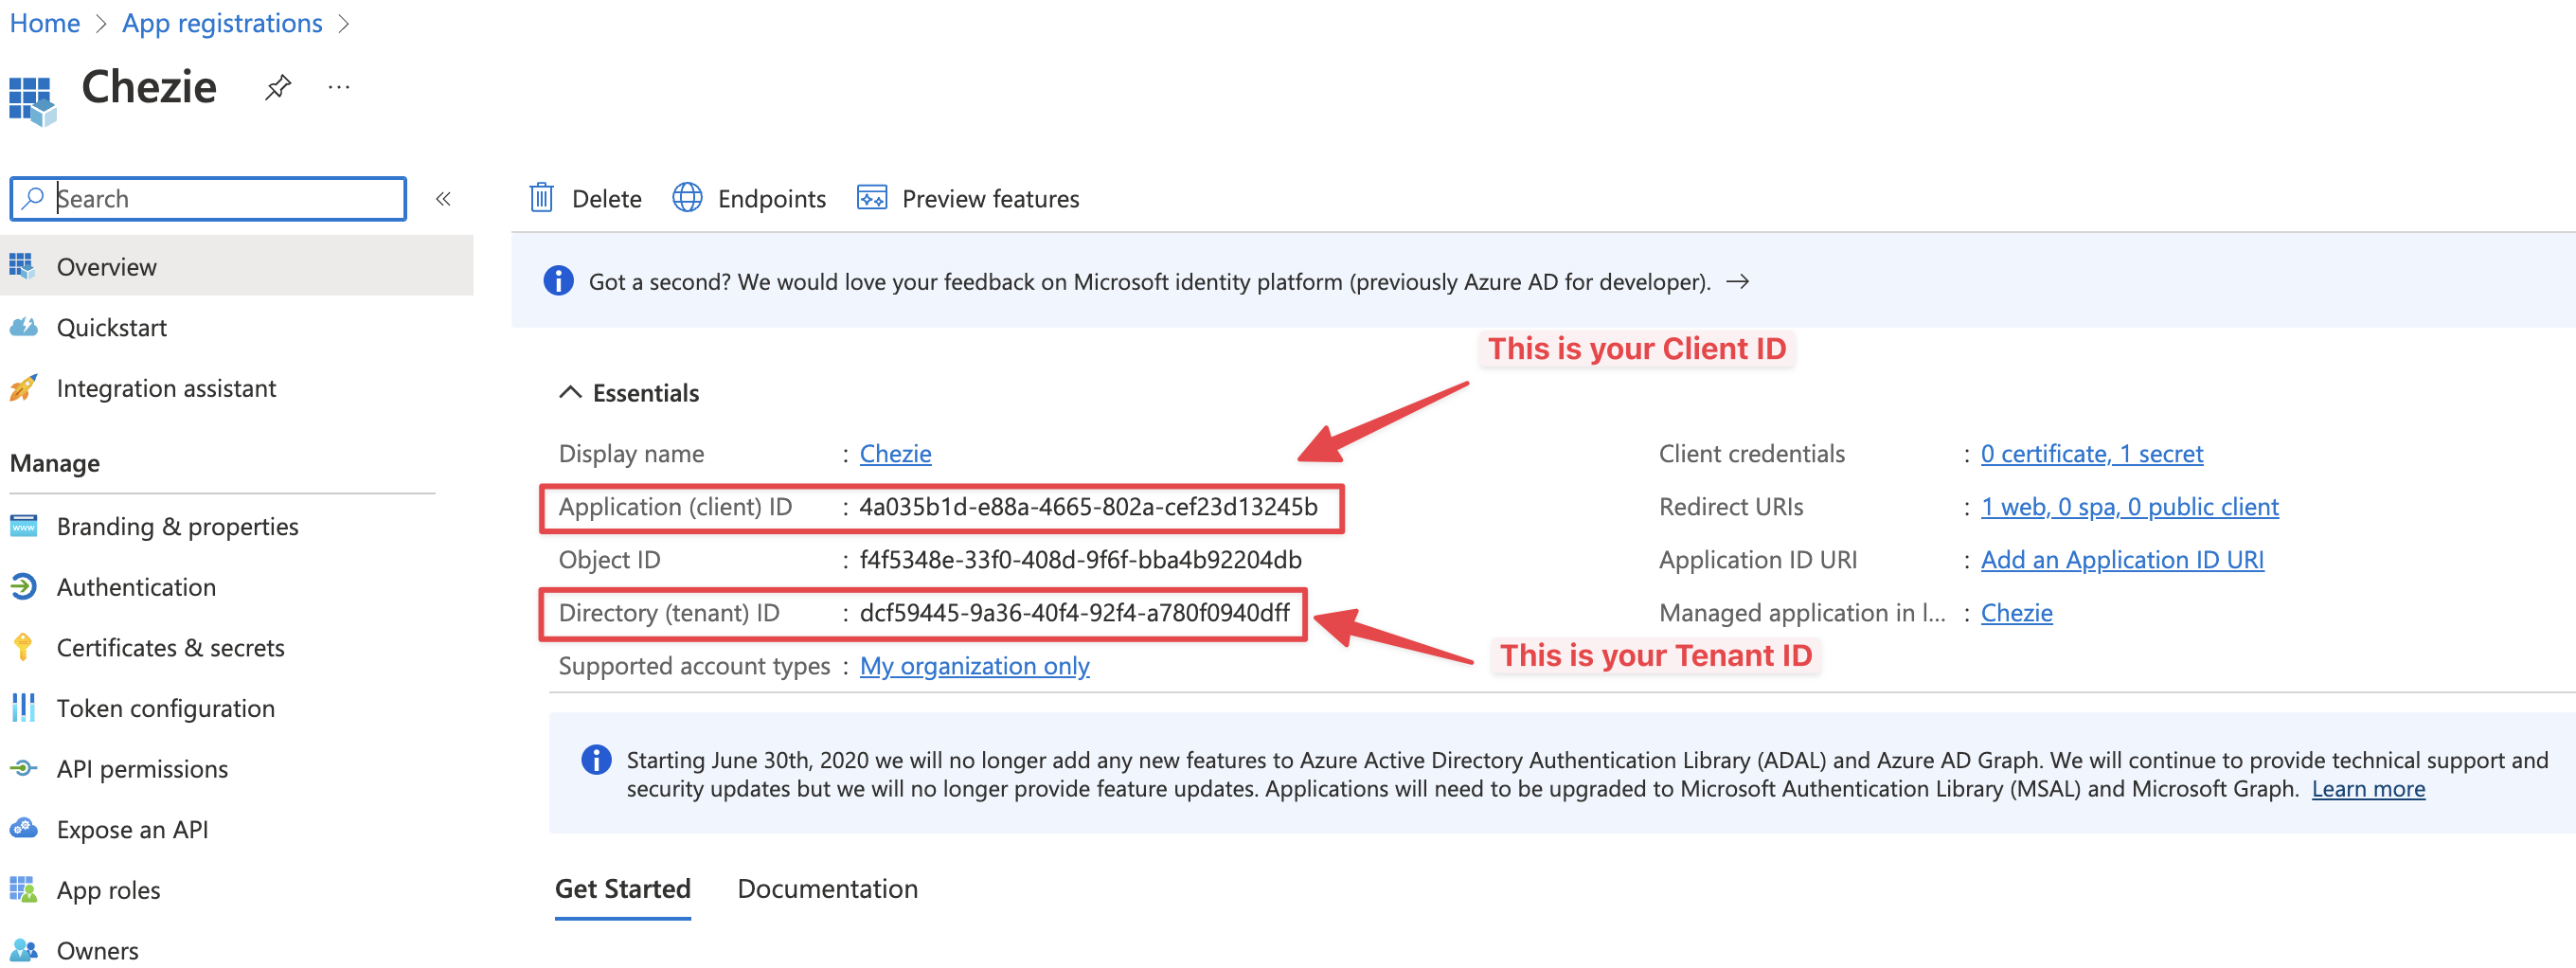Click the Endpoints globe icon

coord(687,198)
